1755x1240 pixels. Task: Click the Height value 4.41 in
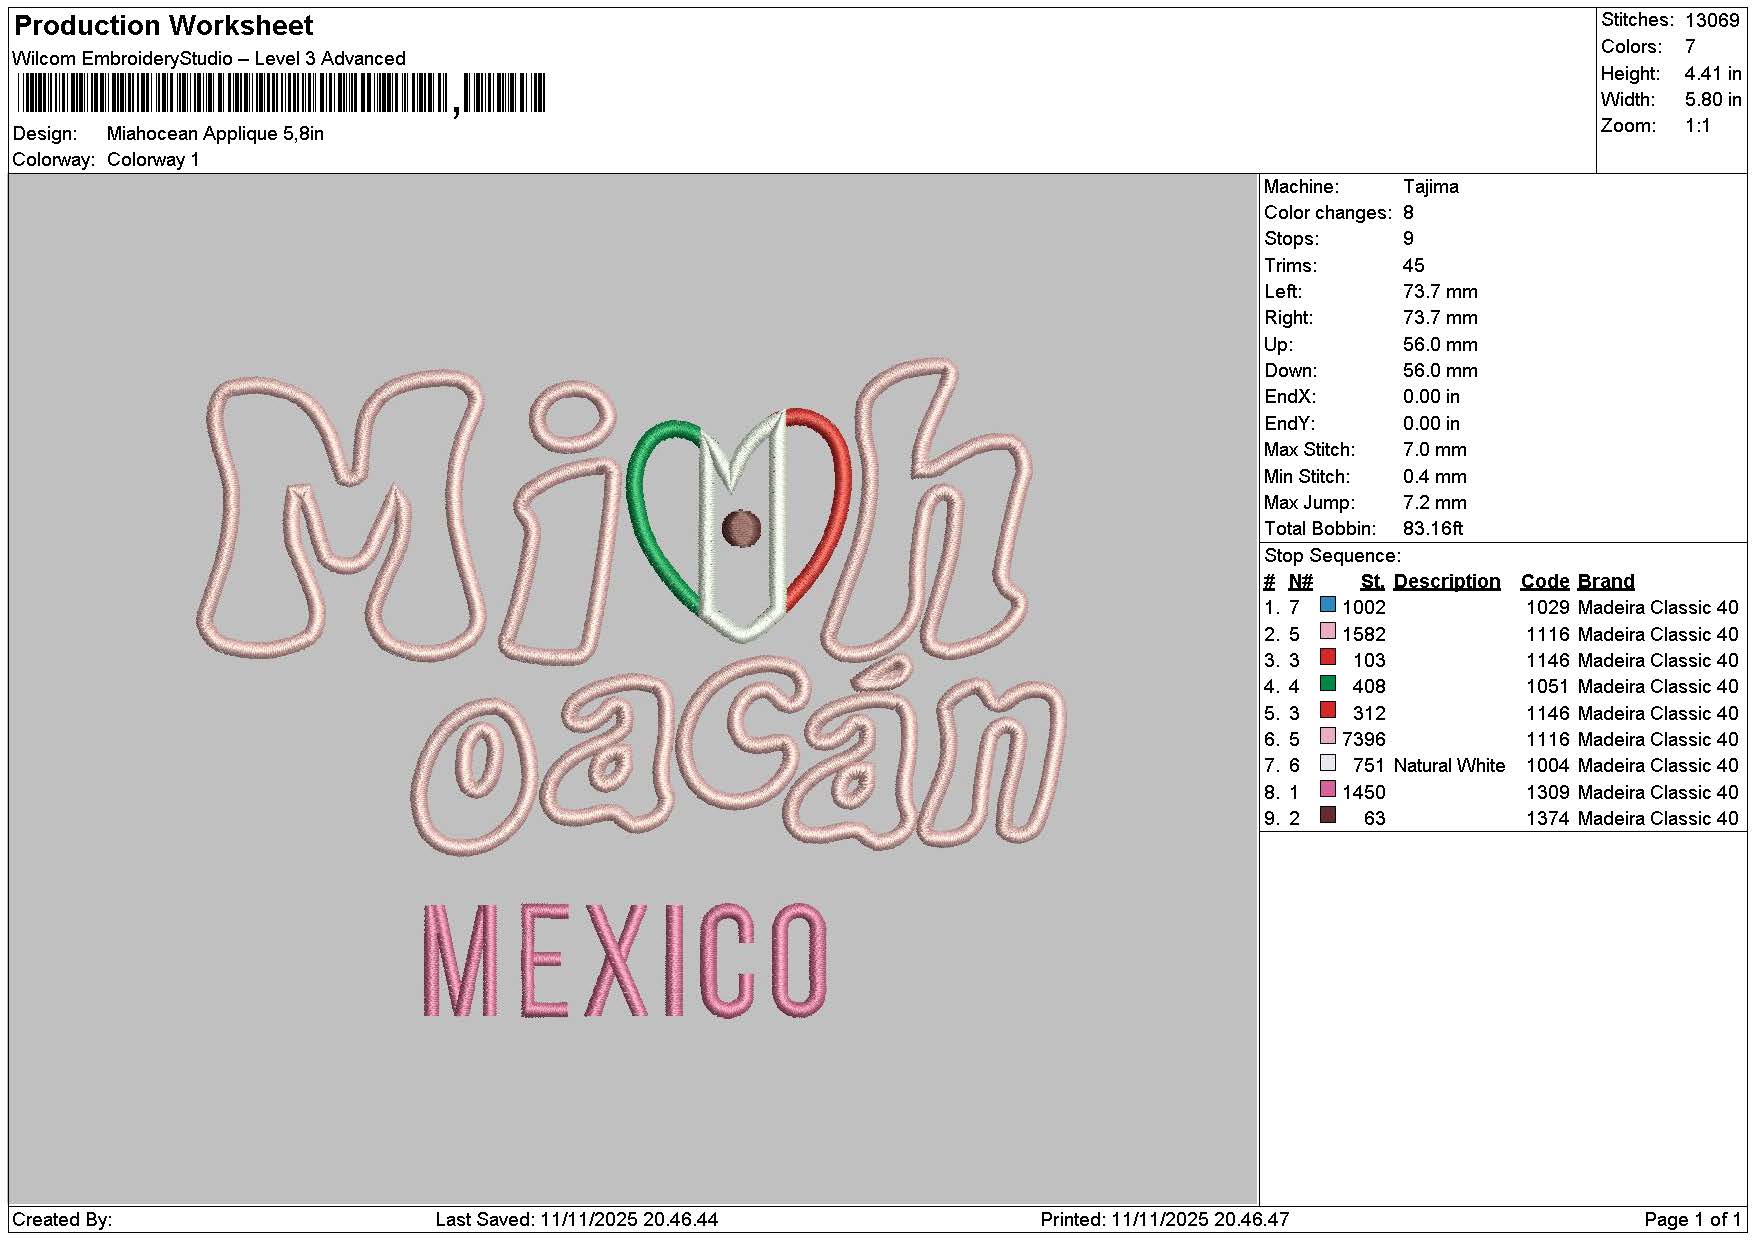point(1713,74)
